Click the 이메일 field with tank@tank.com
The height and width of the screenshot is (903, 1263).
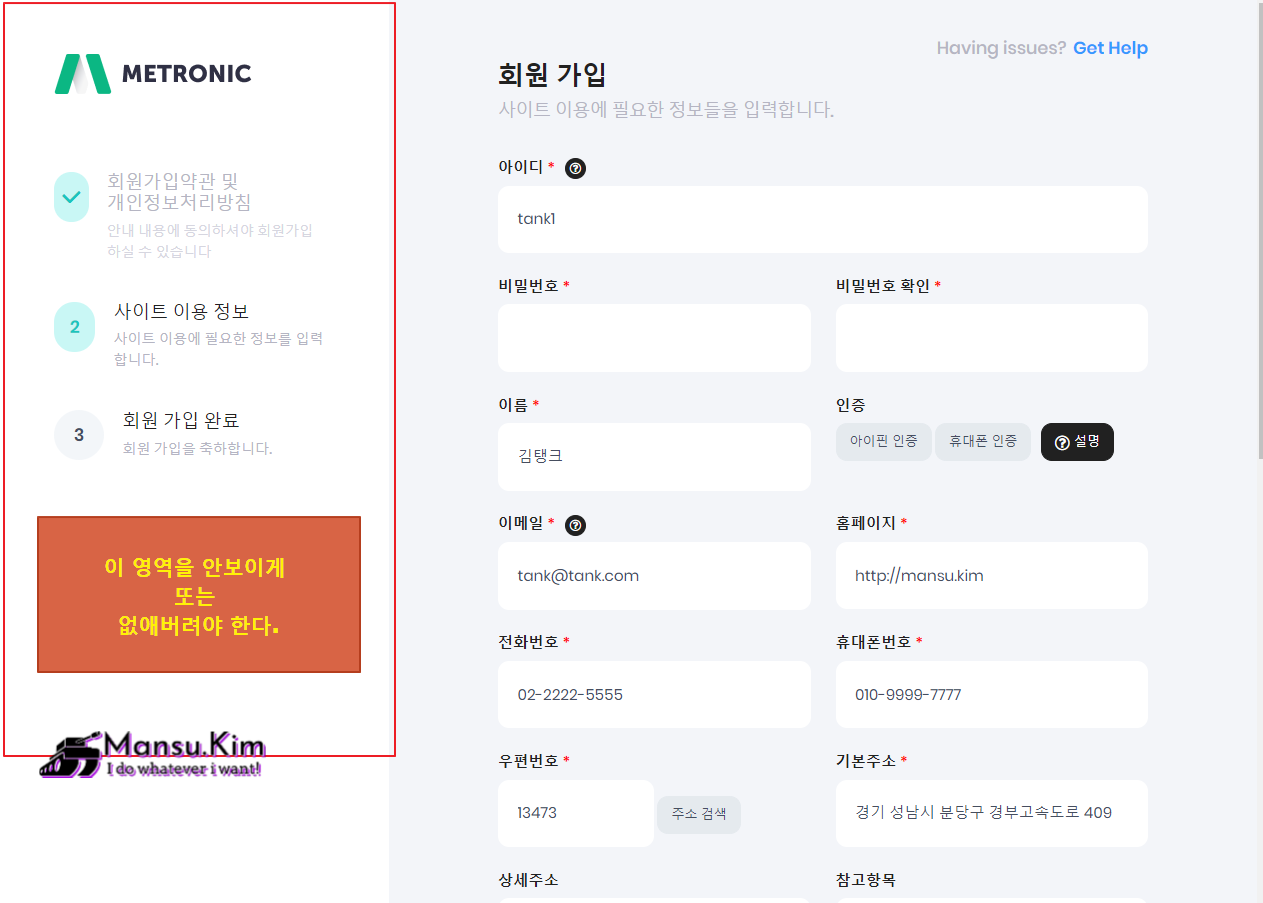[654, 576]
